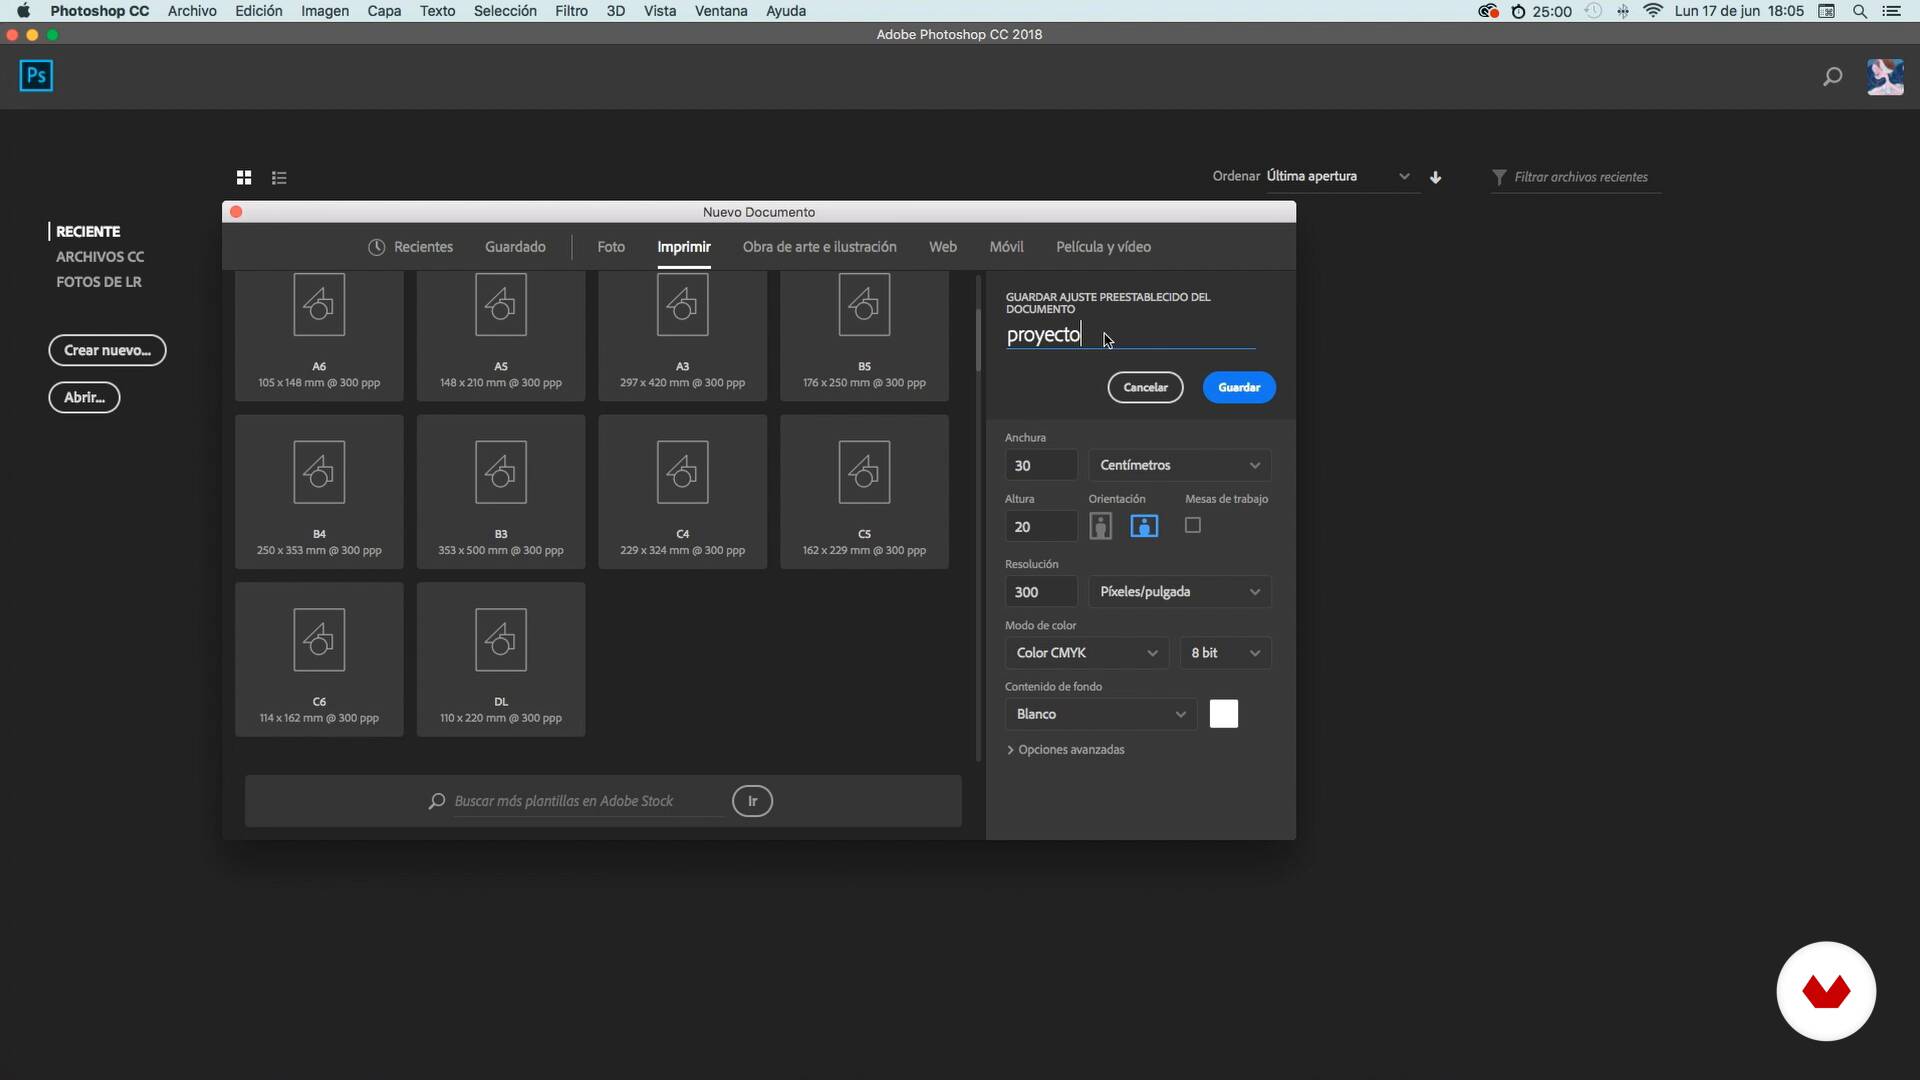Viewport: 1920px width, 1080px height.
Task: Choose the C6 preset icon
Action: [319, 640]
